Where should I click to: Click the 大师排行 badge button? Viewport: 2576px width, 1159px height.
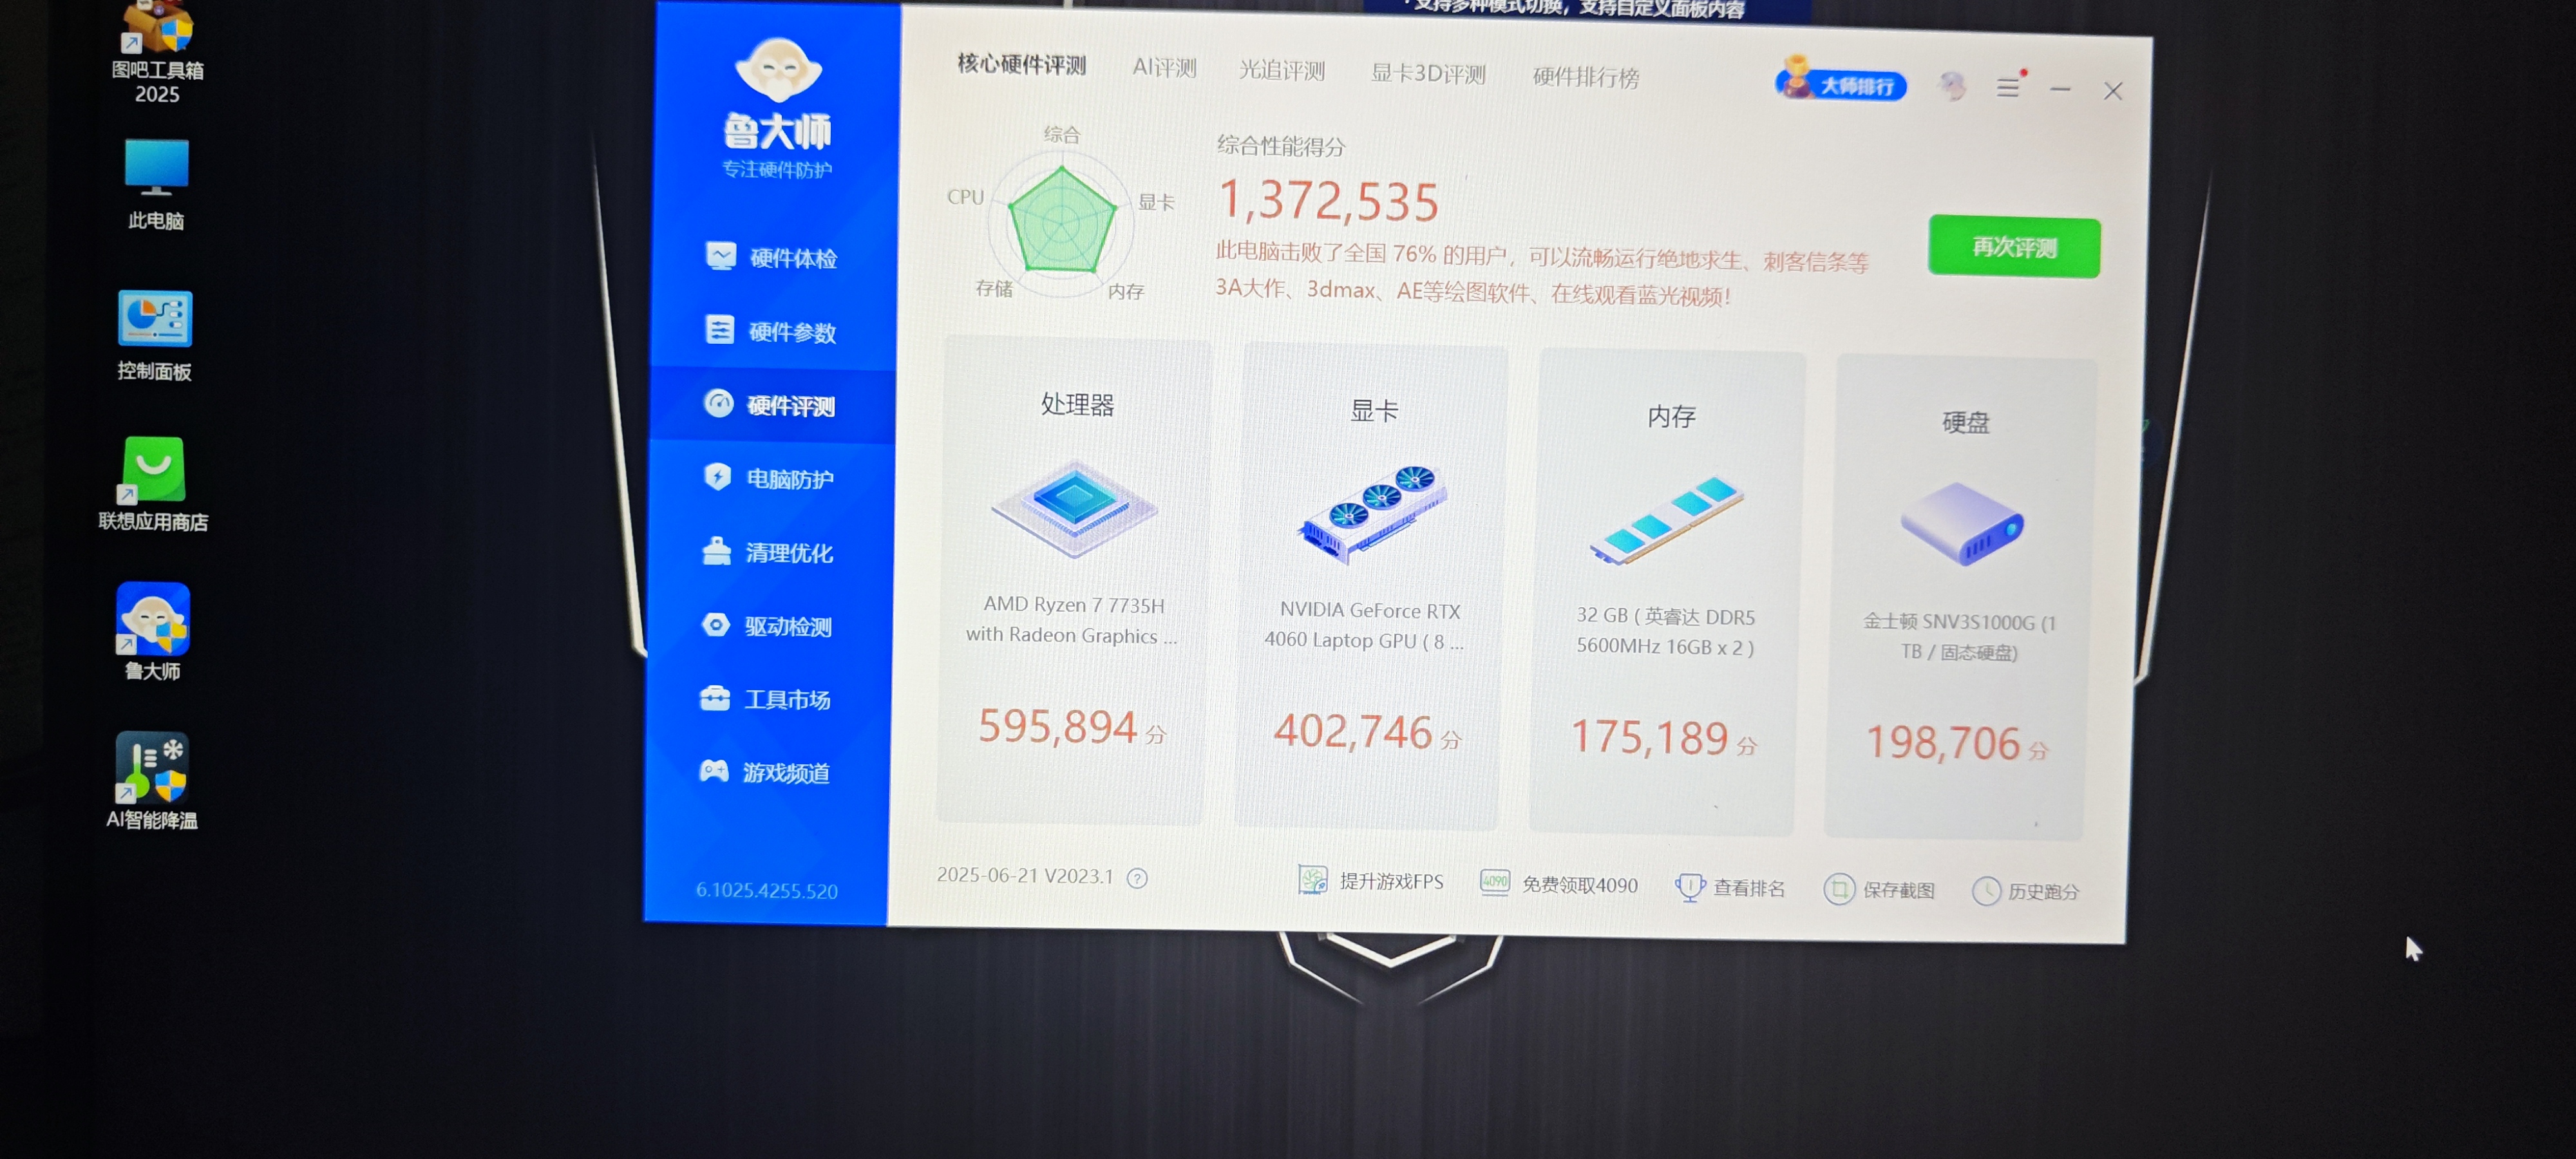pos(1840,83)
